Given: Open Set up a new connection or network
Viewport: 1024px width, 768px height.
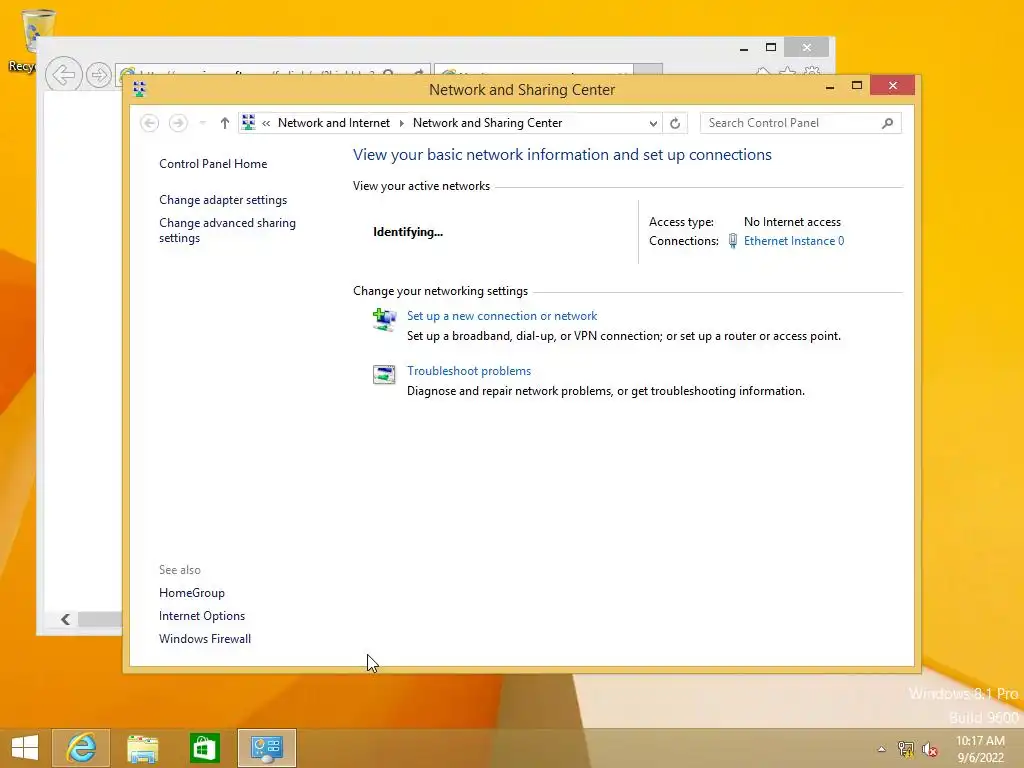Looking at the screenshot, I should (x=502, y=316).
